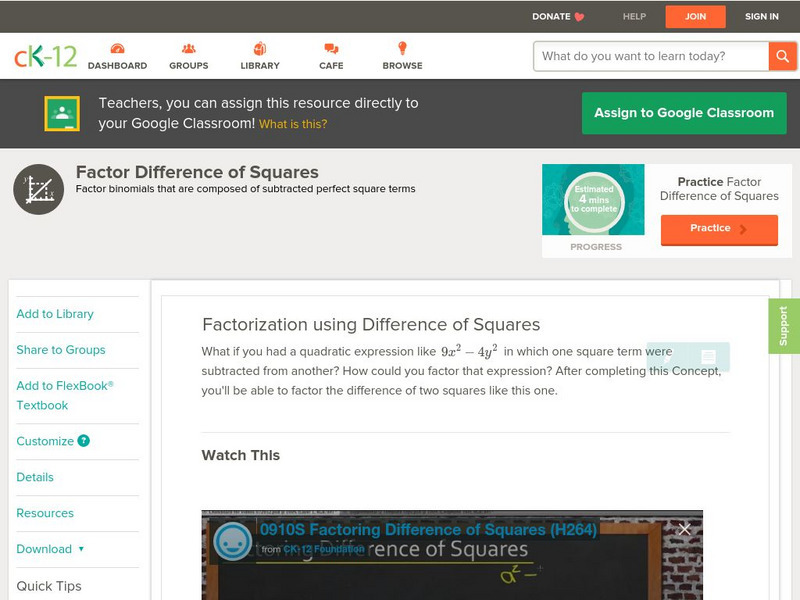Open the Dashboard icon

[117, 49]
